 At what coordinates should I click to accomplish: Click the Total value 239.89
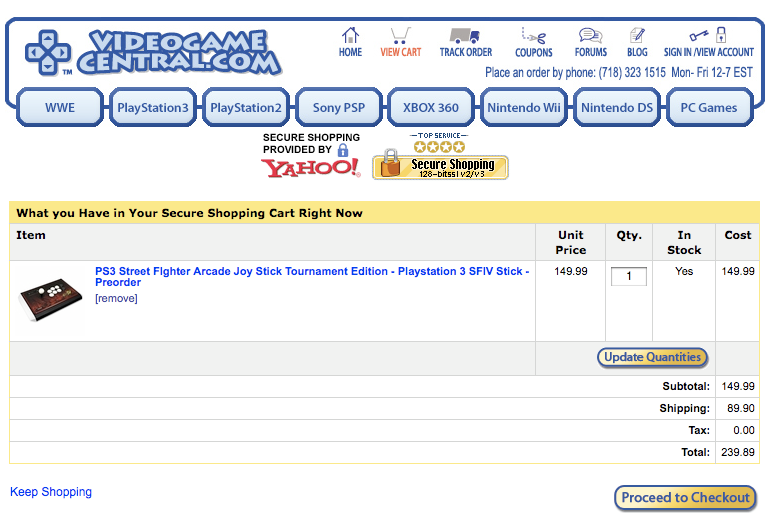tap(738, 452)
